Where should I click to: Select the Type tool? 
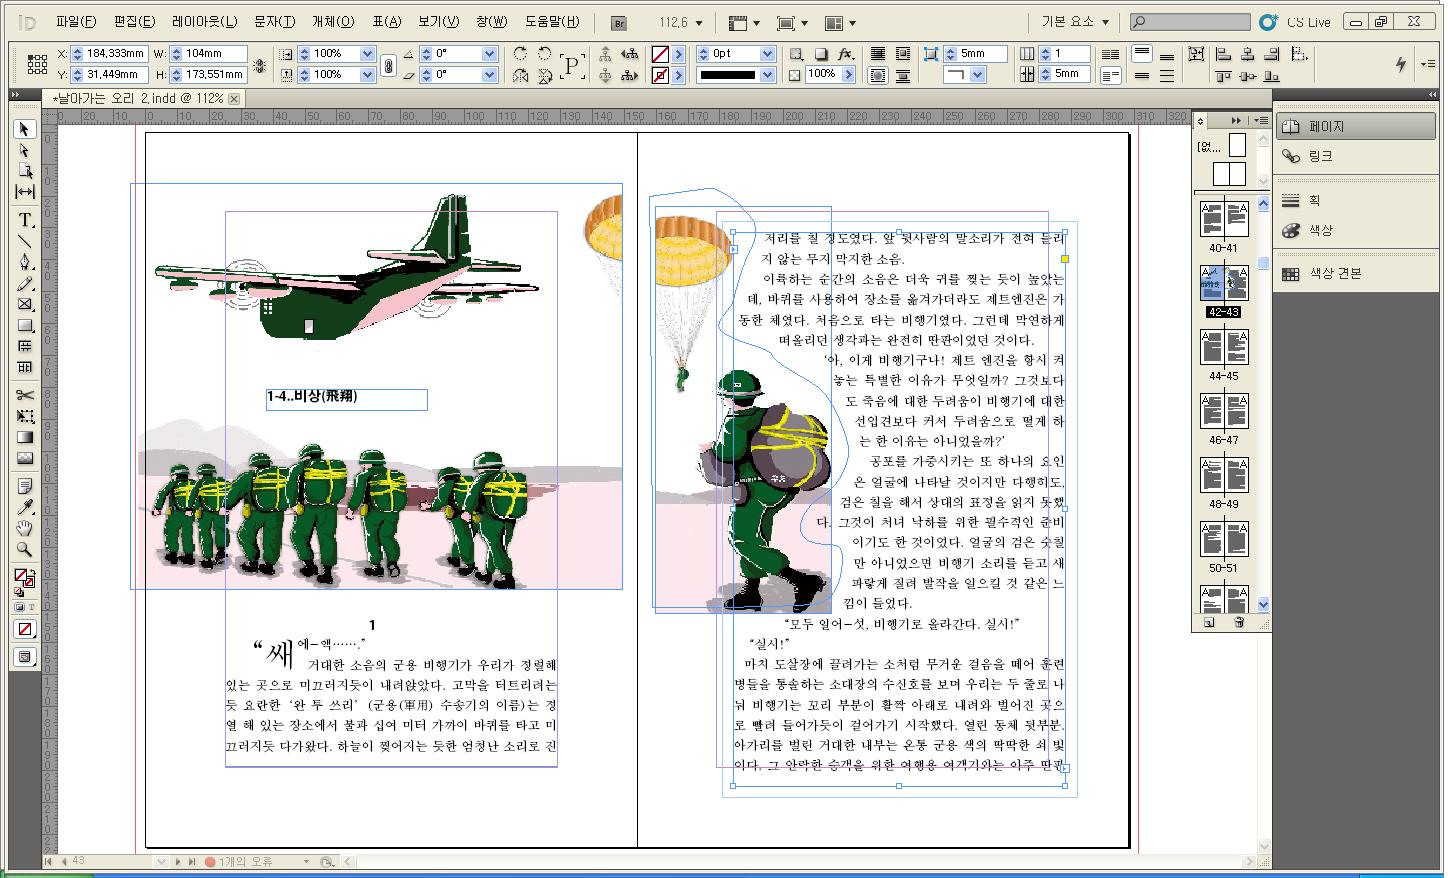point(25,220)
